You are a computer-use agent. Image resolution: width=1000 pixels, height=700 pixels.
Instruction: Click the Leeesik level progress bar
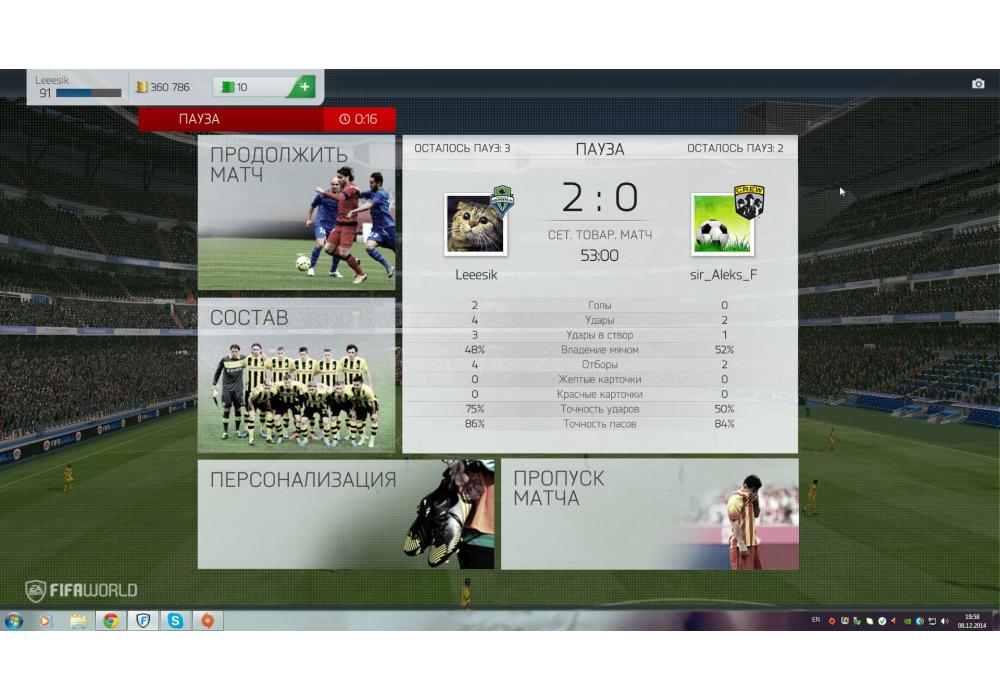89,93
